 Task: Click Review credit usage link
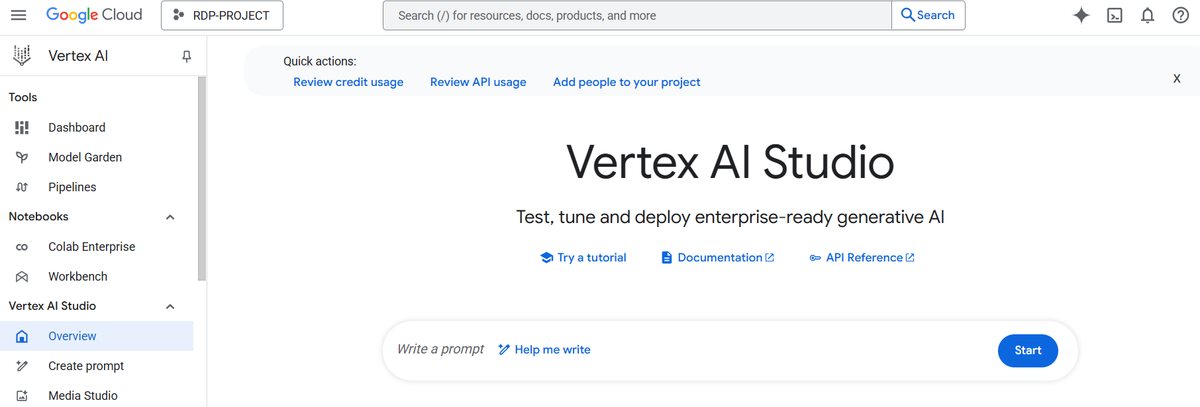348,82
